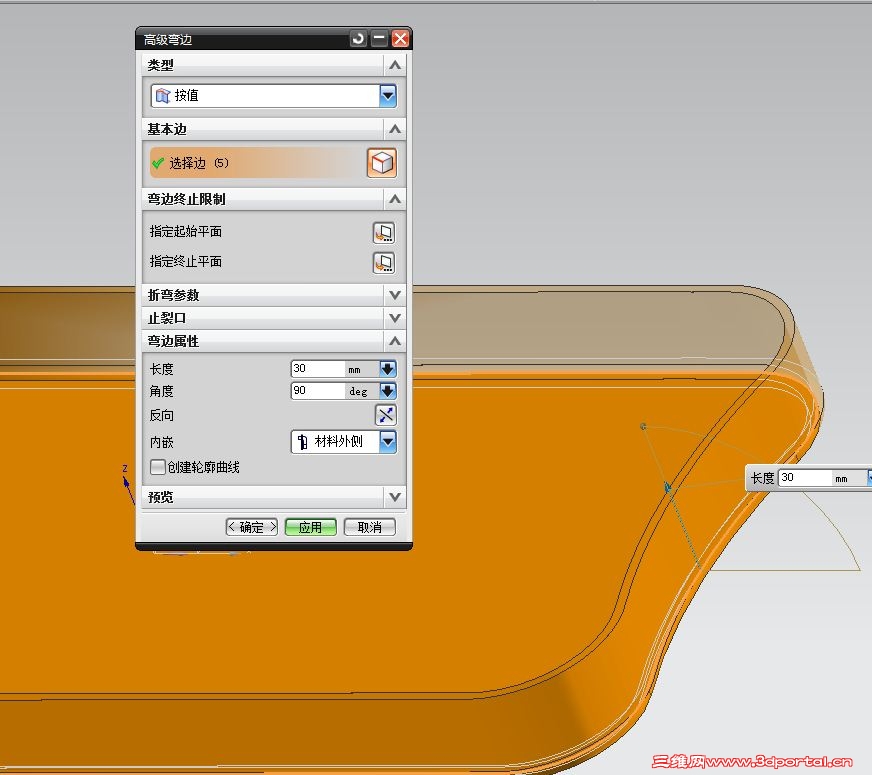Click the specify start plane icon
The height and width of the screenshot is (775, 872).
(x=384, y=232)
